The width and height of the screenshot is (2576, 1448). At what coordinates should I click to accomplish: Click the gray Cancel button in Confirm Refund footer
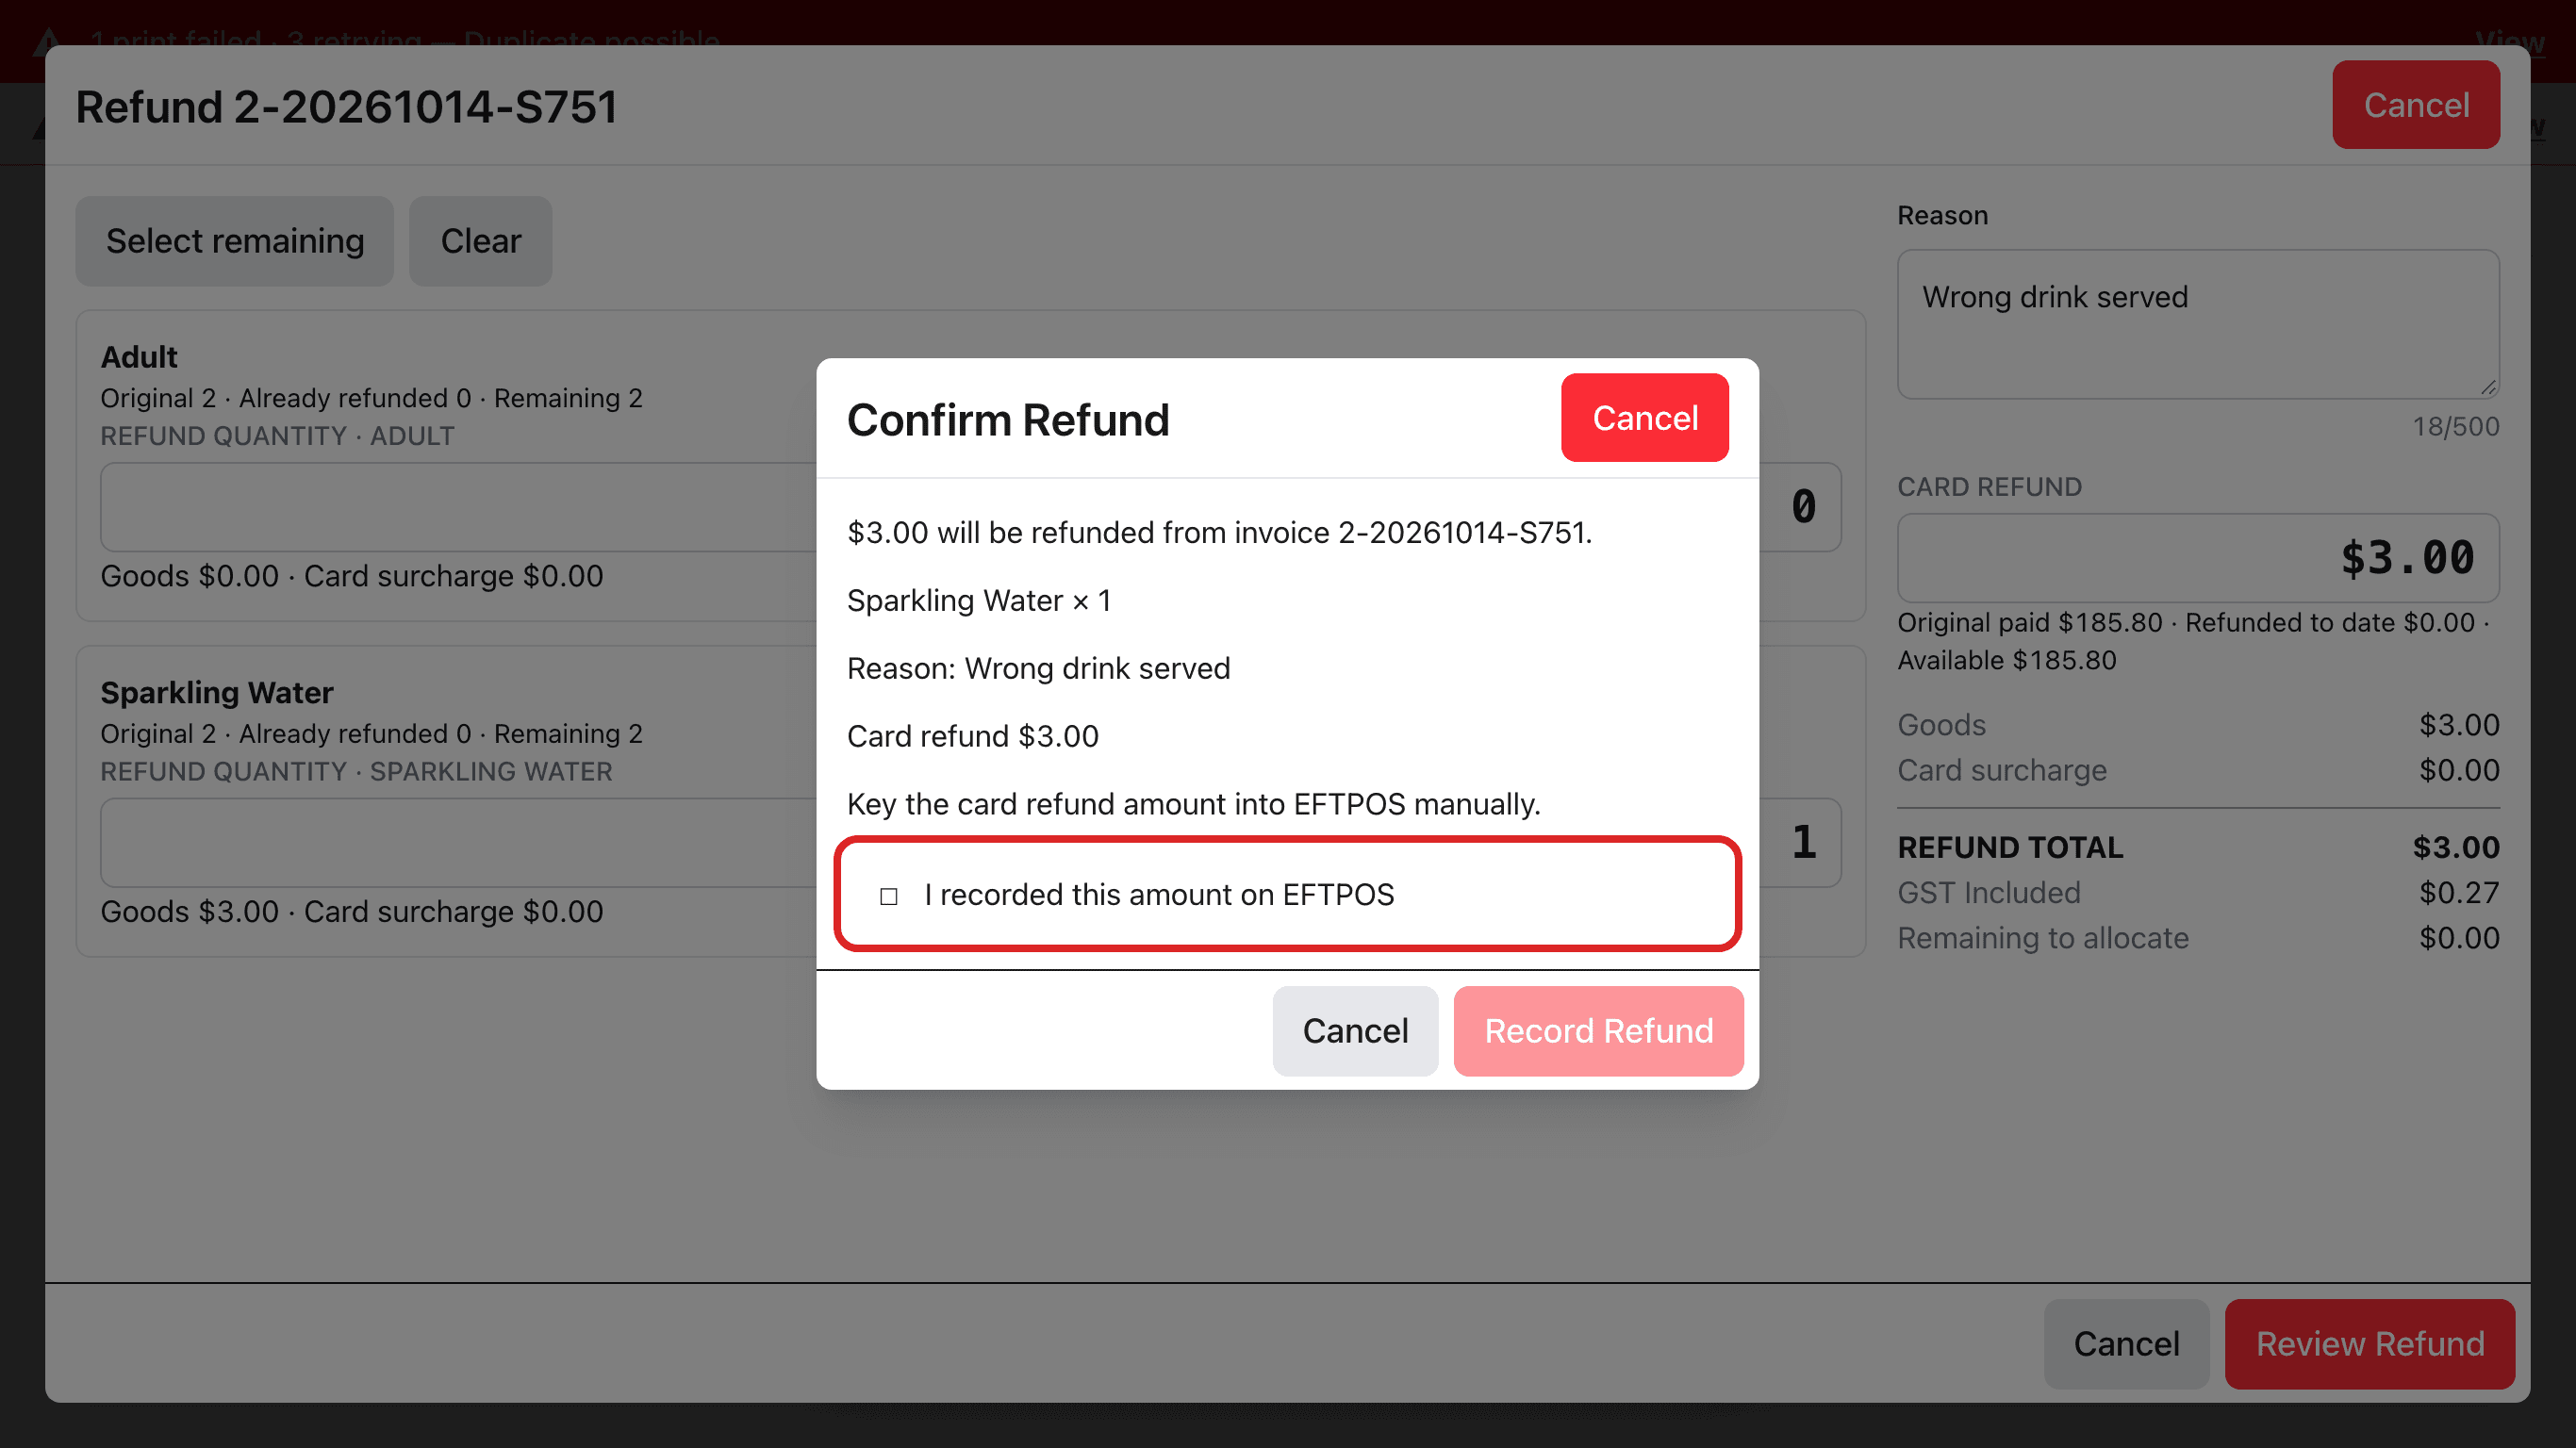point(1355,1031)
